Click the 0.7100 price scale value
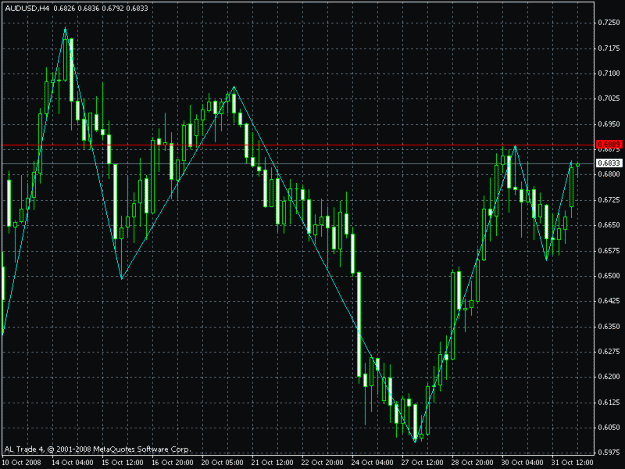This screenshot has width=625, height=469. click(x=609, y=73)
